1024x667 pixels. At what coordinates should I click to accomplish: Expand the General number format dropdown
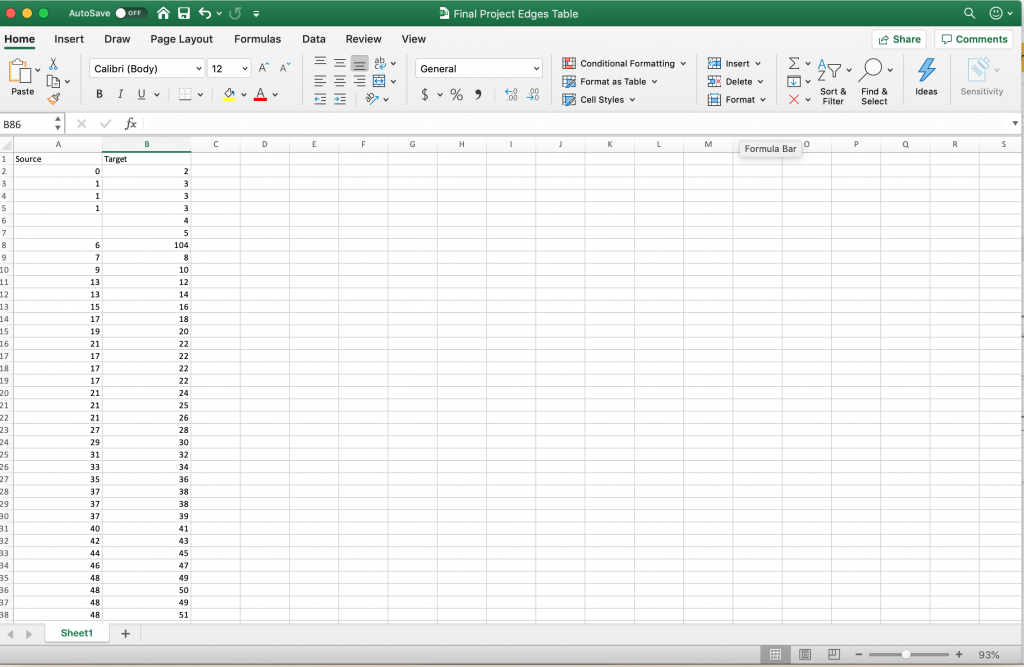click(536, 69)
